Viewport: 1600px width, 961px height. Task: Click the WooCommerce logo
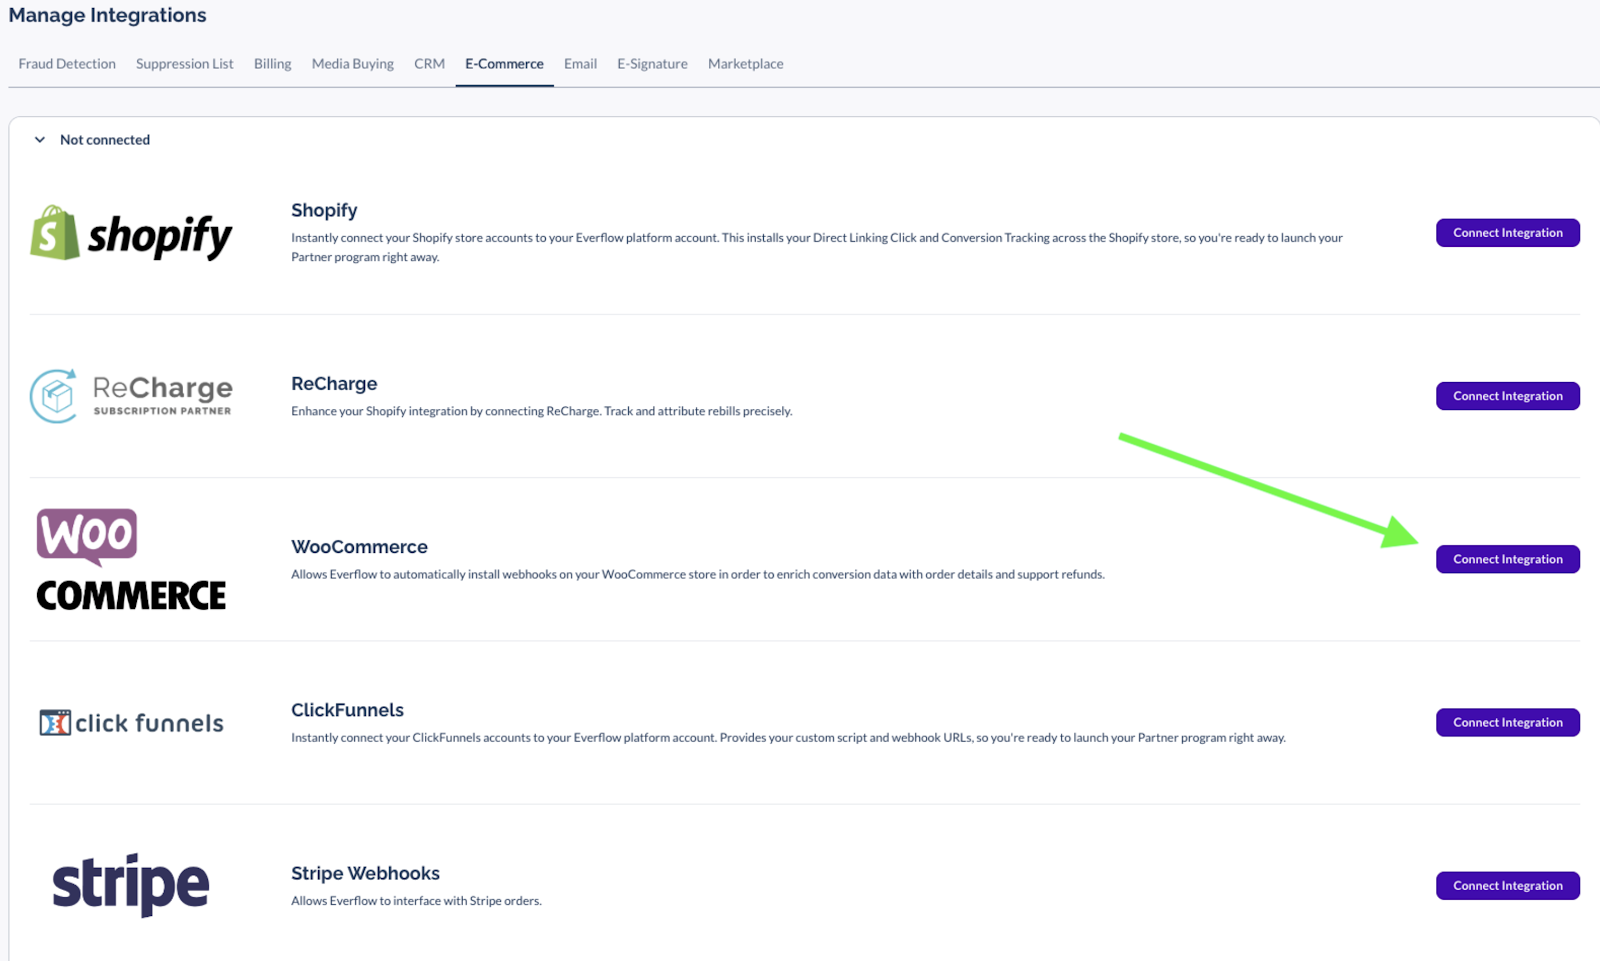point(131,559)
